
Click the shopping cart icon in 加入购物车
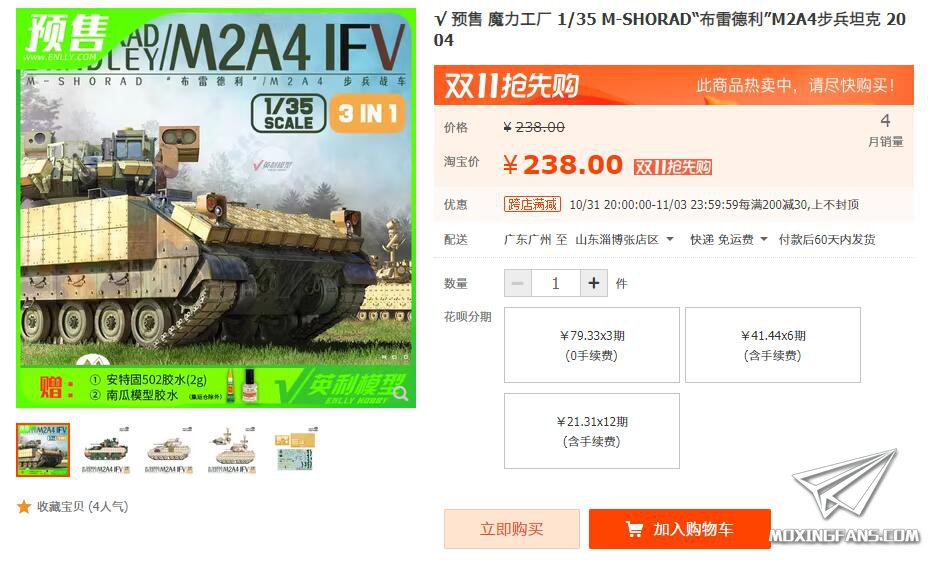[x=634, y=529]
